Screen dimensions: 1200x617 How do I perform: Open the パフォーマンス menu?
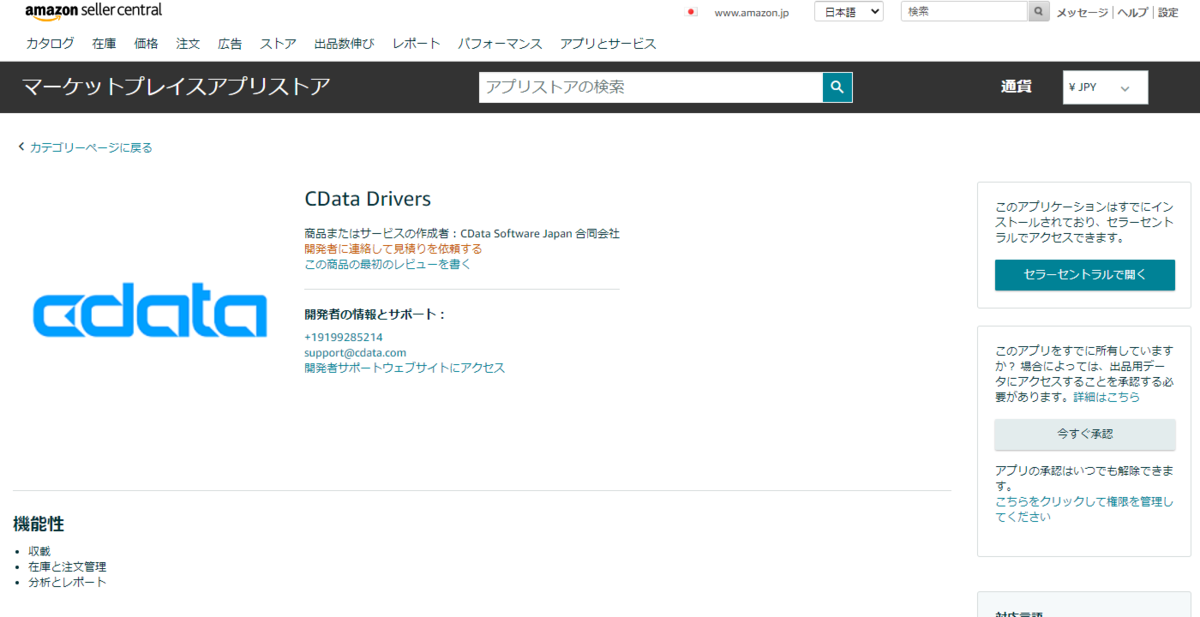500,44
